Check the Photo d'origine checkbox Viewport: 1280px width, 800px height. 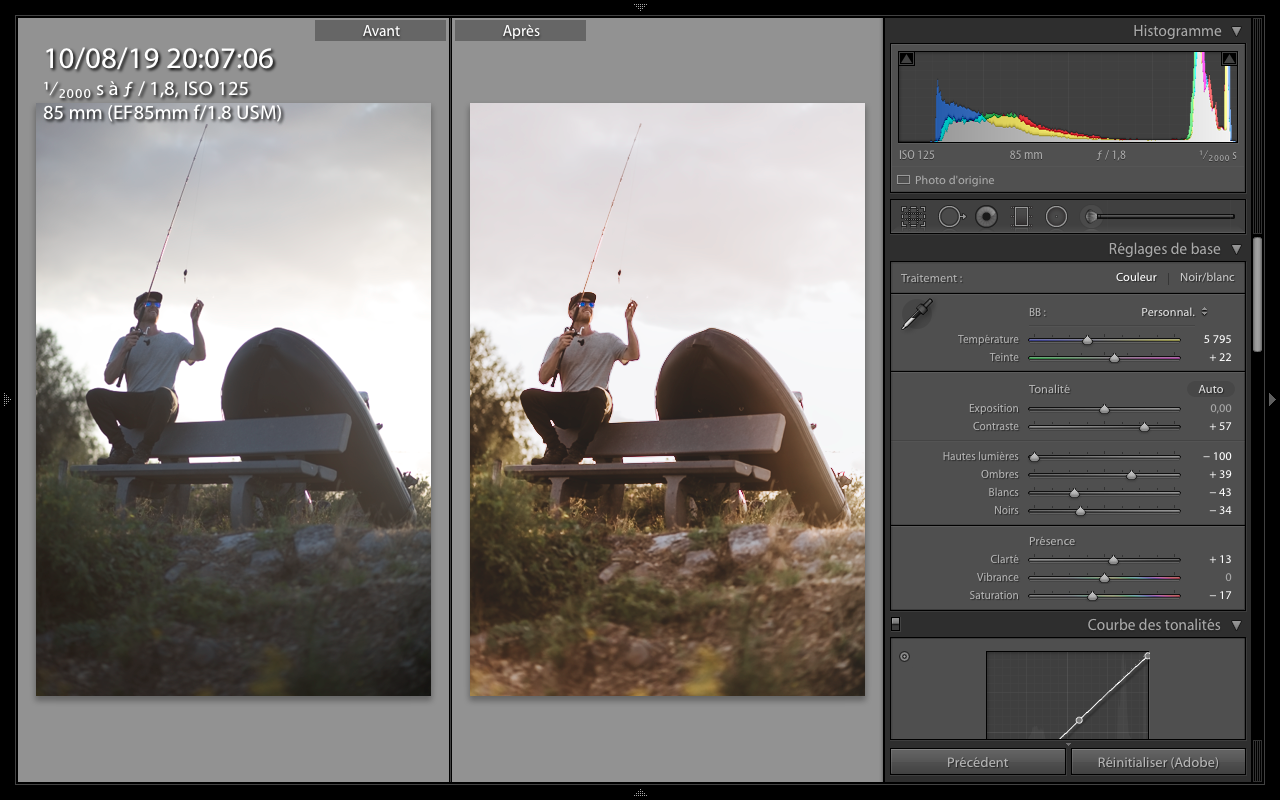tap(904, 181)
